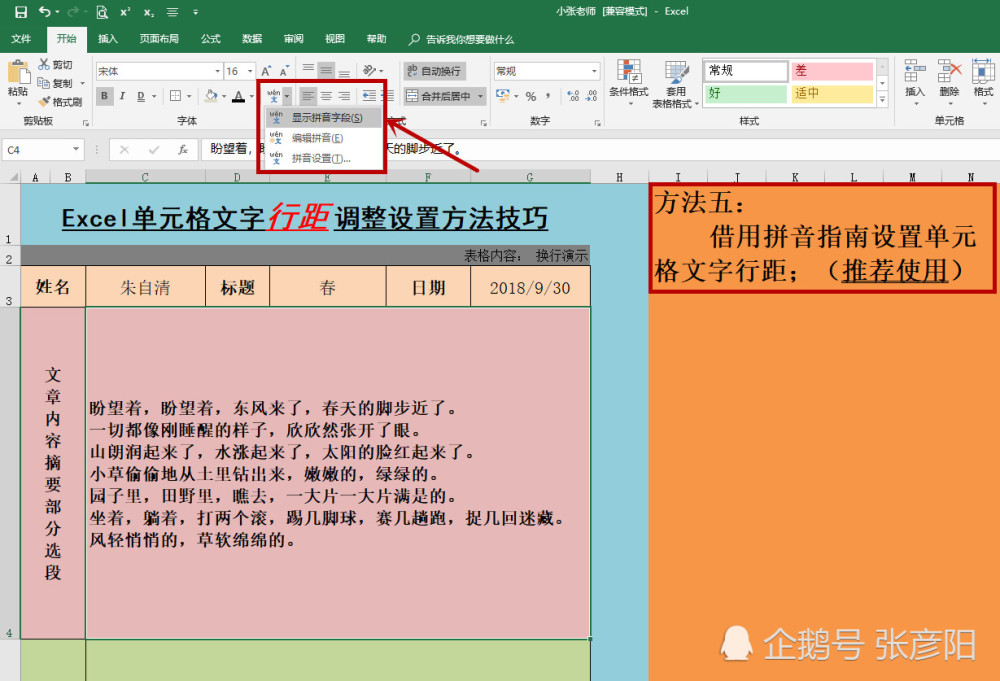The height and width of the screenshot is (681, 1000).
Task: Toggle align right
Action: tap(344, 96)
